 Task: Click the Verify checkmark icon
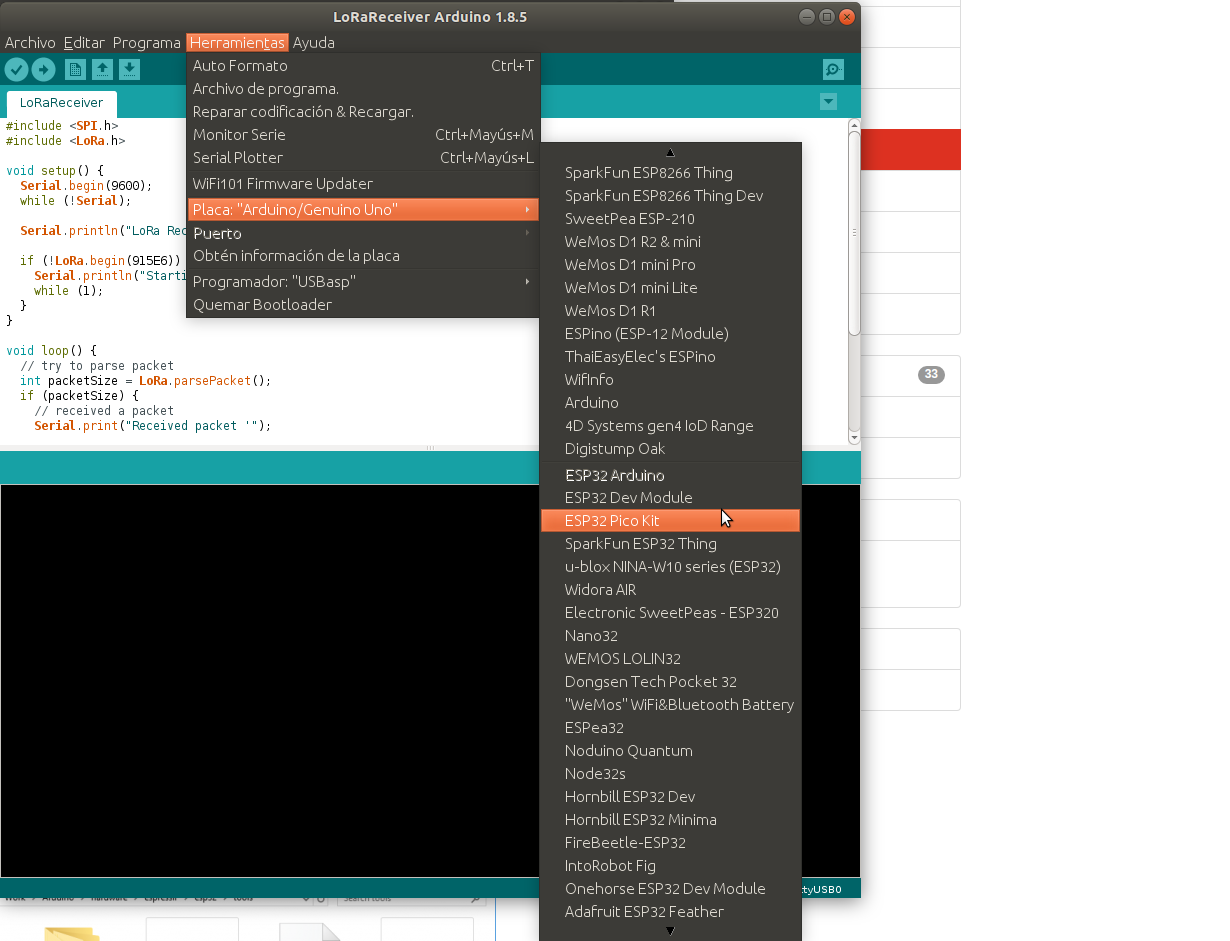click(x=16, y=69)
